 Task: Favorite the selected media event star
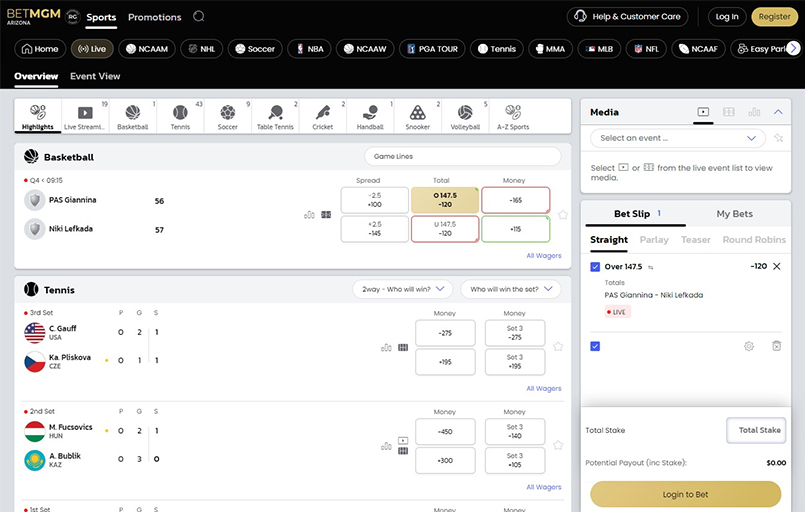click(779, 138)
